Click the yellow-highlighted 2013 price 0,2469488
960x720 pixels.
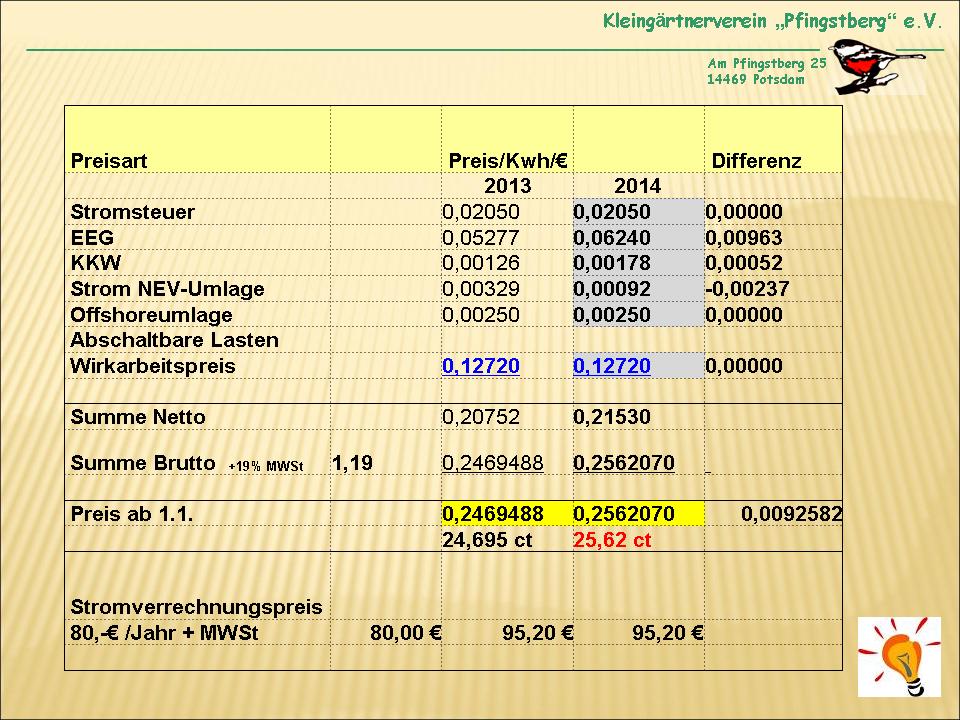pos(493,514)
